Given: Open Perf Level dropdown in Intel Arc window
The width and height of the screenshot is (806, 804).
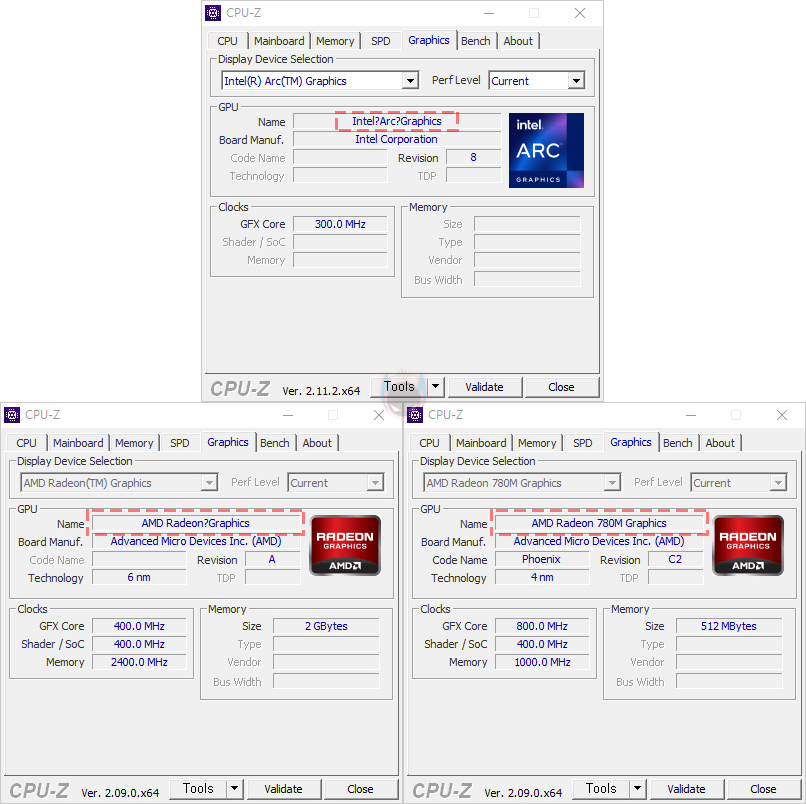Looking at the screenshot, I should 576,81.
